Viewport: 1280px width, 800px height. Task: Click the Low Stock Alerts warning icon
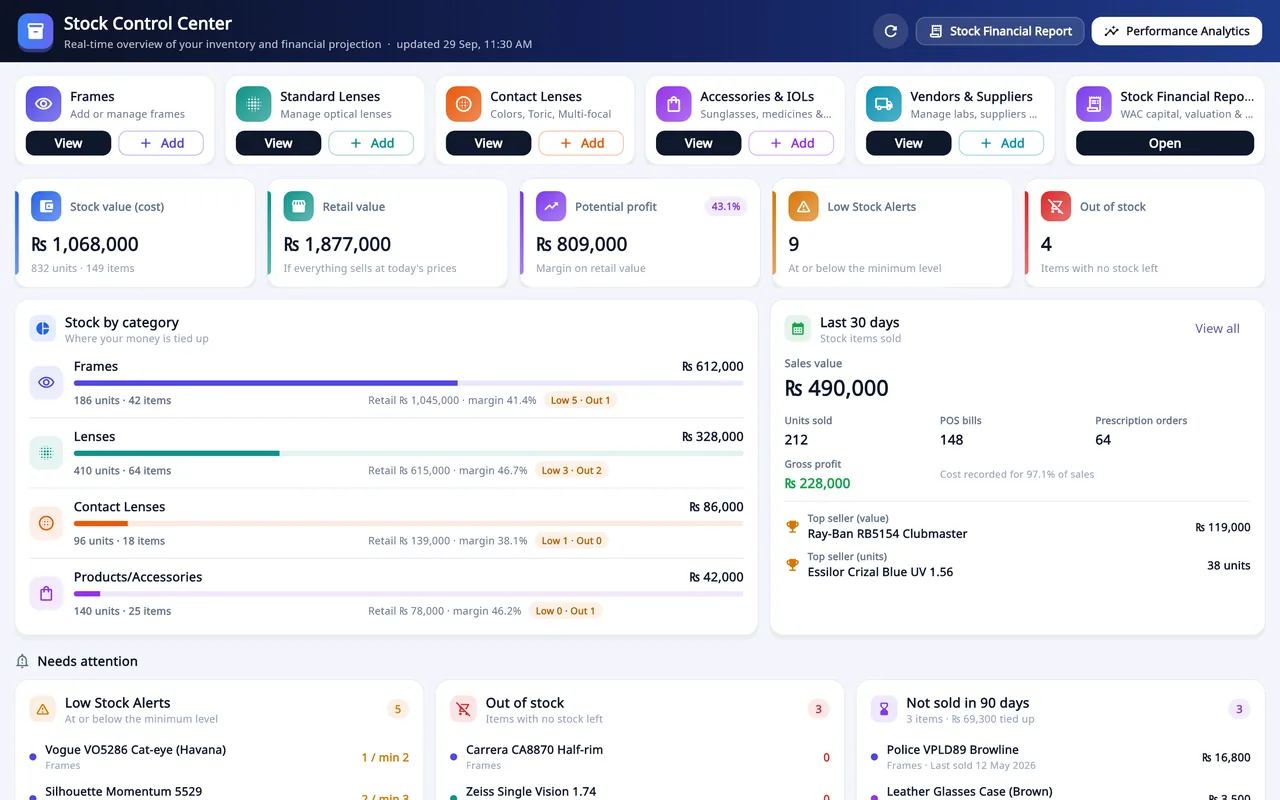pyautogui.click(x=803, y=207)
